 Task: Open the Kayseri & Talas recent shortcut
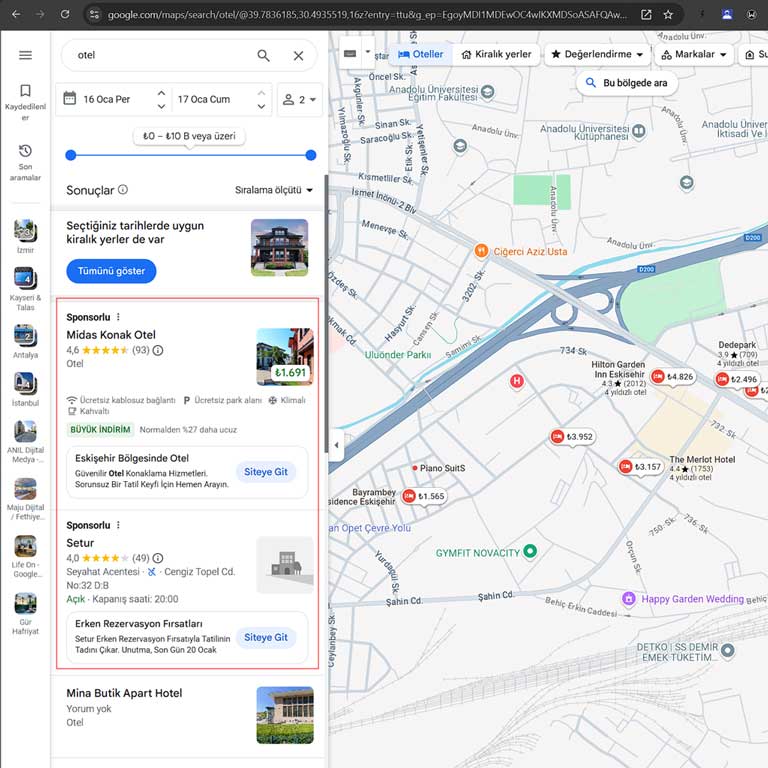[x=25, y=288]
